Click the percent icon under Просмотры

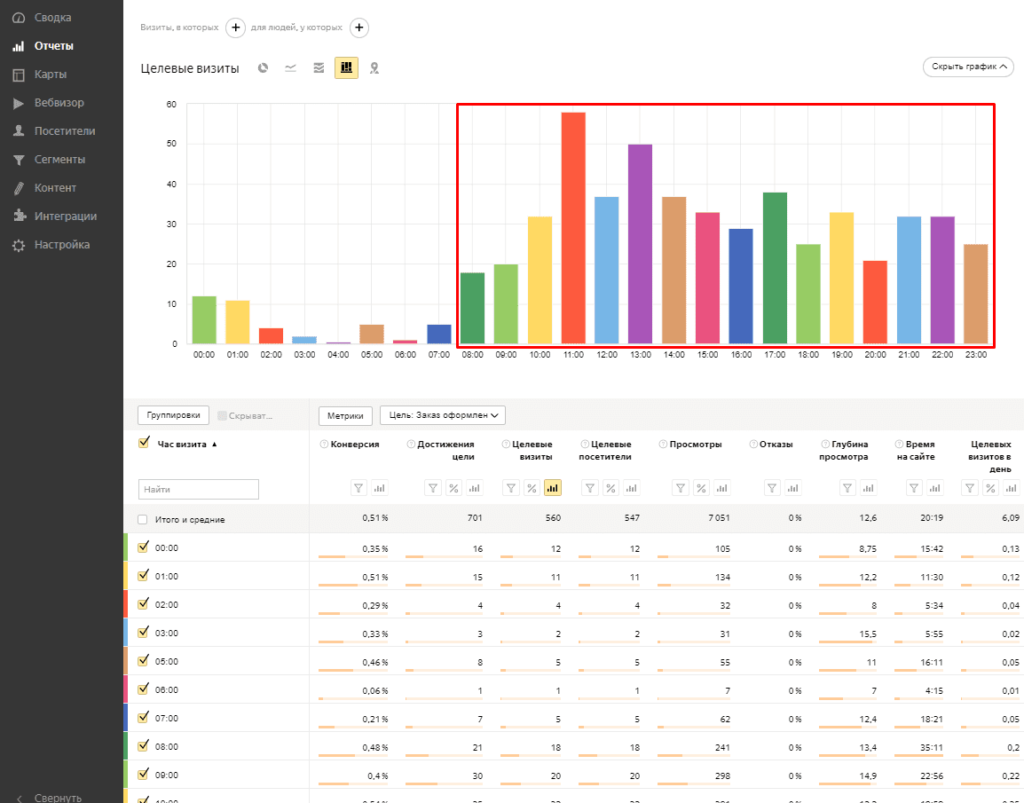click(x=701, y=488)
